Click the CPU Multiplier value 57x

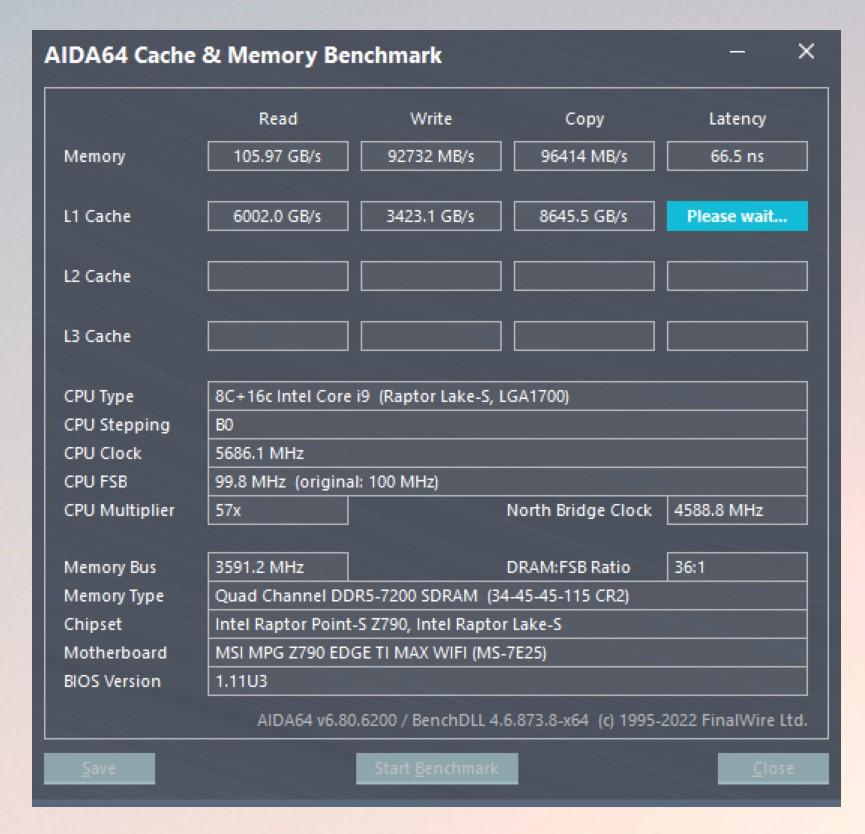(278, 510)
